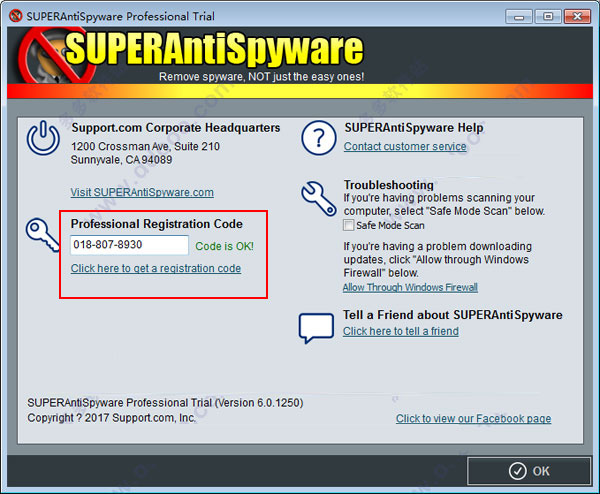Click the speech bubble Tell a Friend icon
This screenshot has width=600, height=494.
pos(316,328)
